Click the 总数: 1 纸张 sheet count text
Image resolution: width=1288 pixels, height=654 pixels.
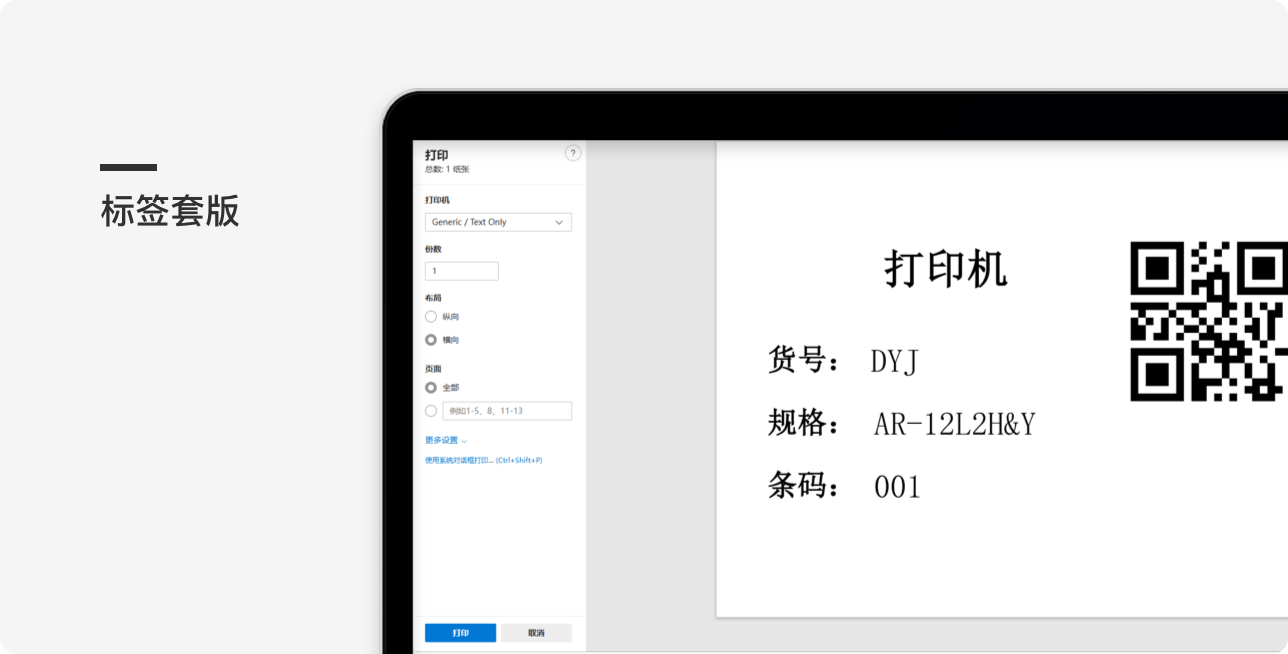[x=447, y=169]
